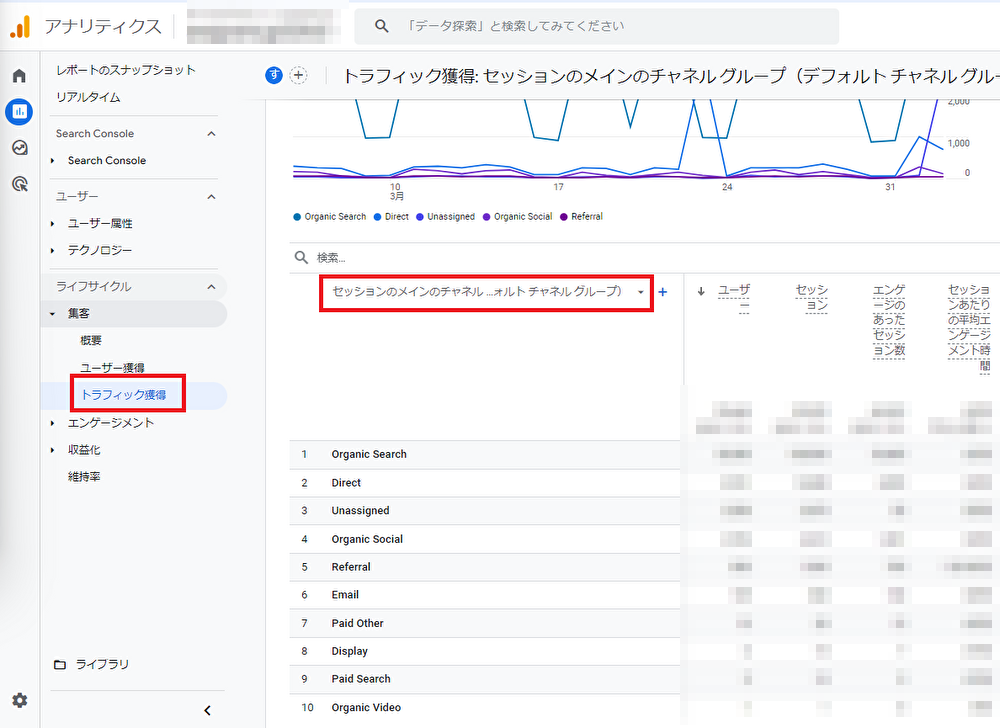Click the blue plus to add secondary dimension

(662, 292)
